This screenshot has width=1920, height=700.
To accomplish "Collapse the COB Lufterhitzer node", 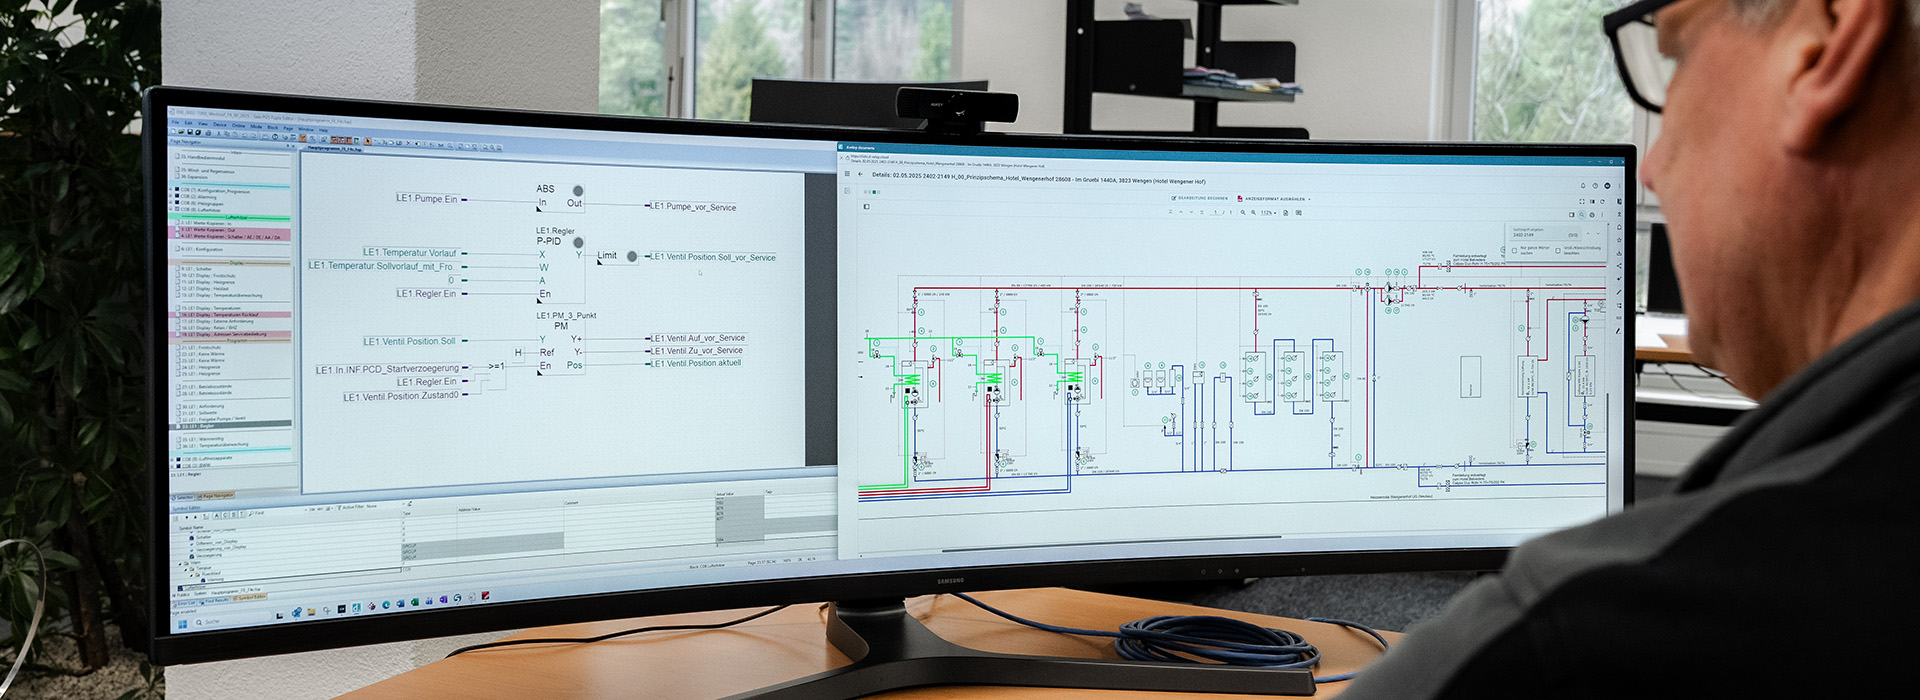I will (170, 209).
